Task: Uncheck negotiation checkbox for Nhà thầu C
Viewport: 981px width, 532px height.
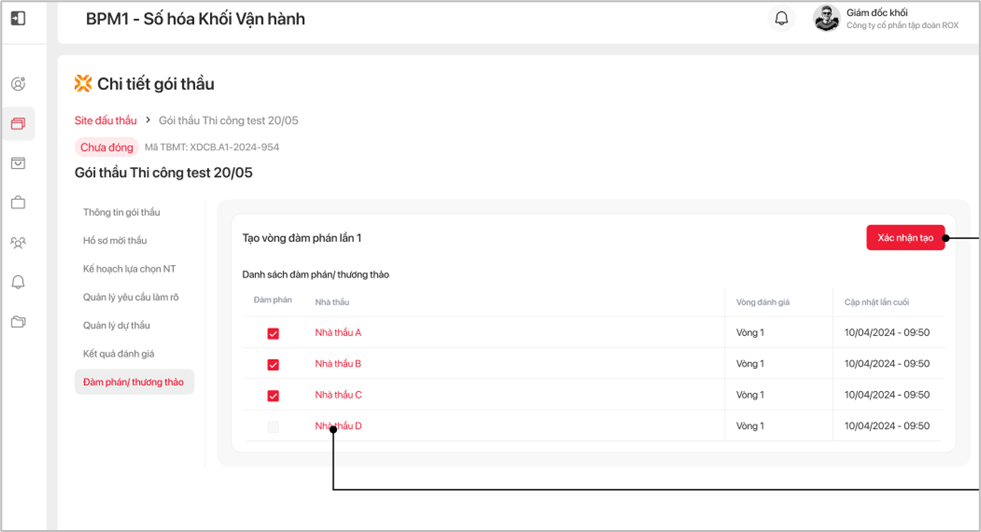Action: point(273,395)
